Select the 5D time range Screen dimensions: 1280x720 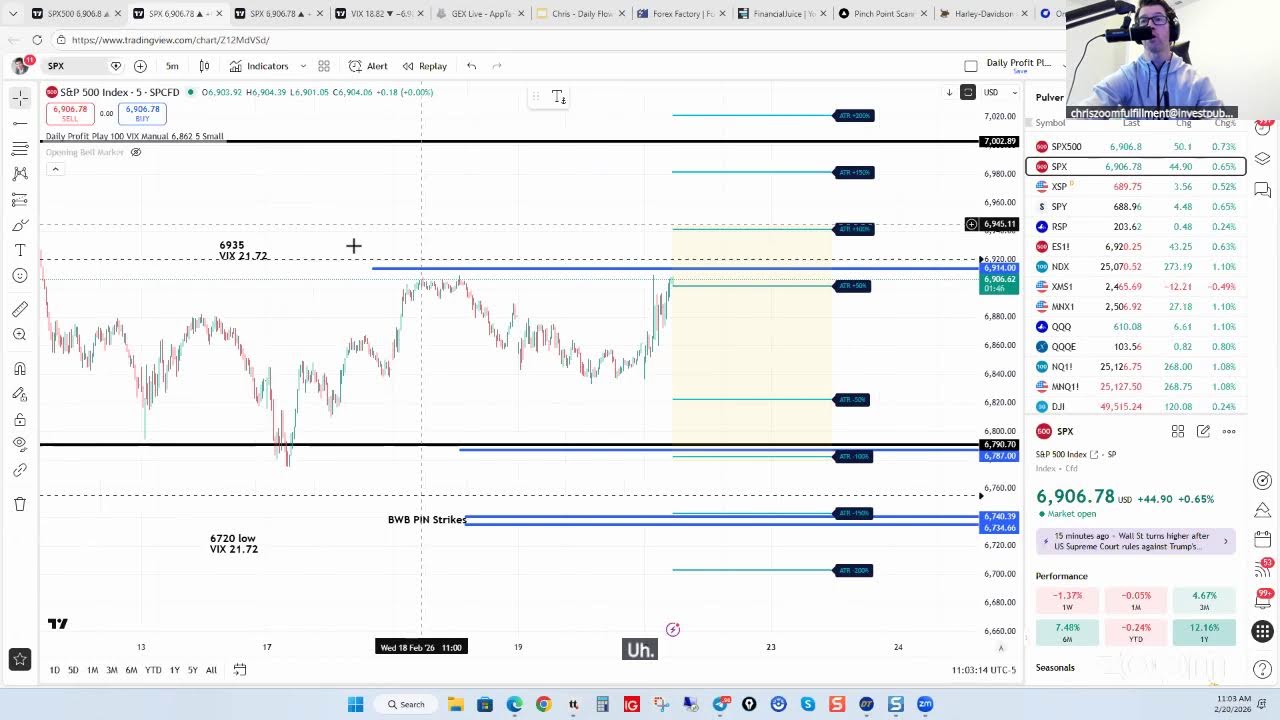73,670
